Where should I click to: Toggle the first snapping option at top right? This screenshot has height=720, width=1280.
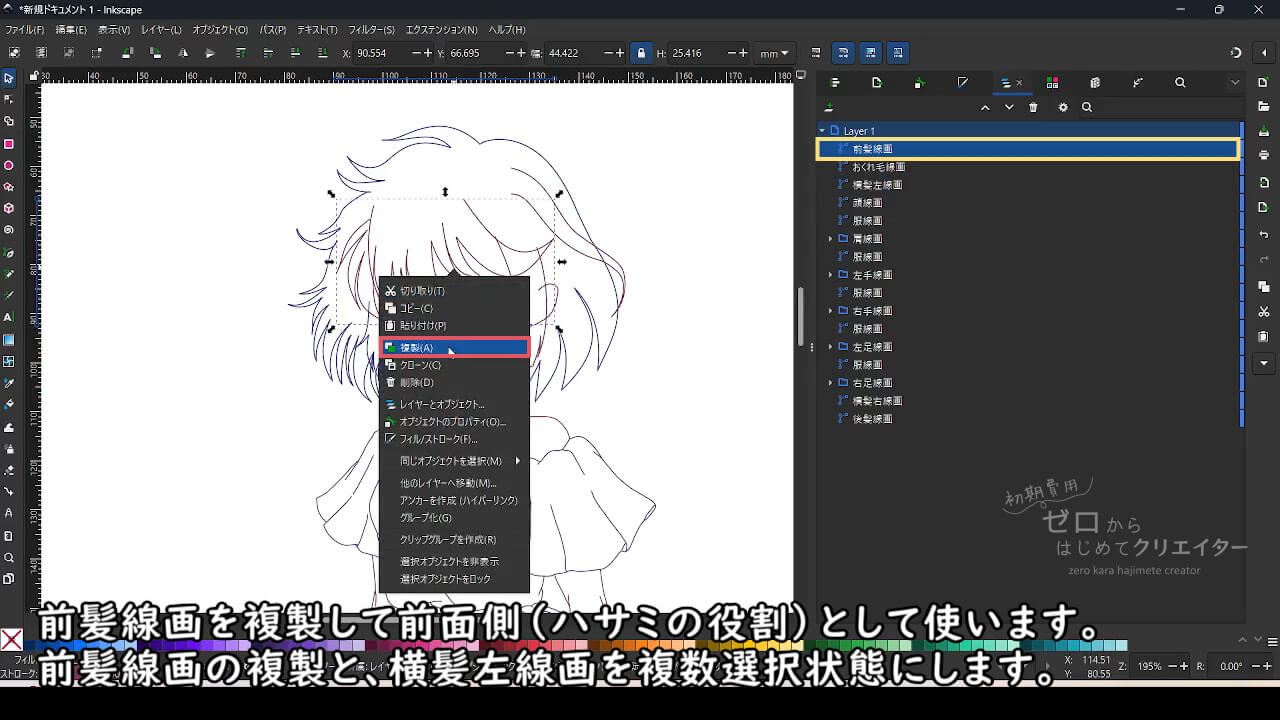pos(842,52)
